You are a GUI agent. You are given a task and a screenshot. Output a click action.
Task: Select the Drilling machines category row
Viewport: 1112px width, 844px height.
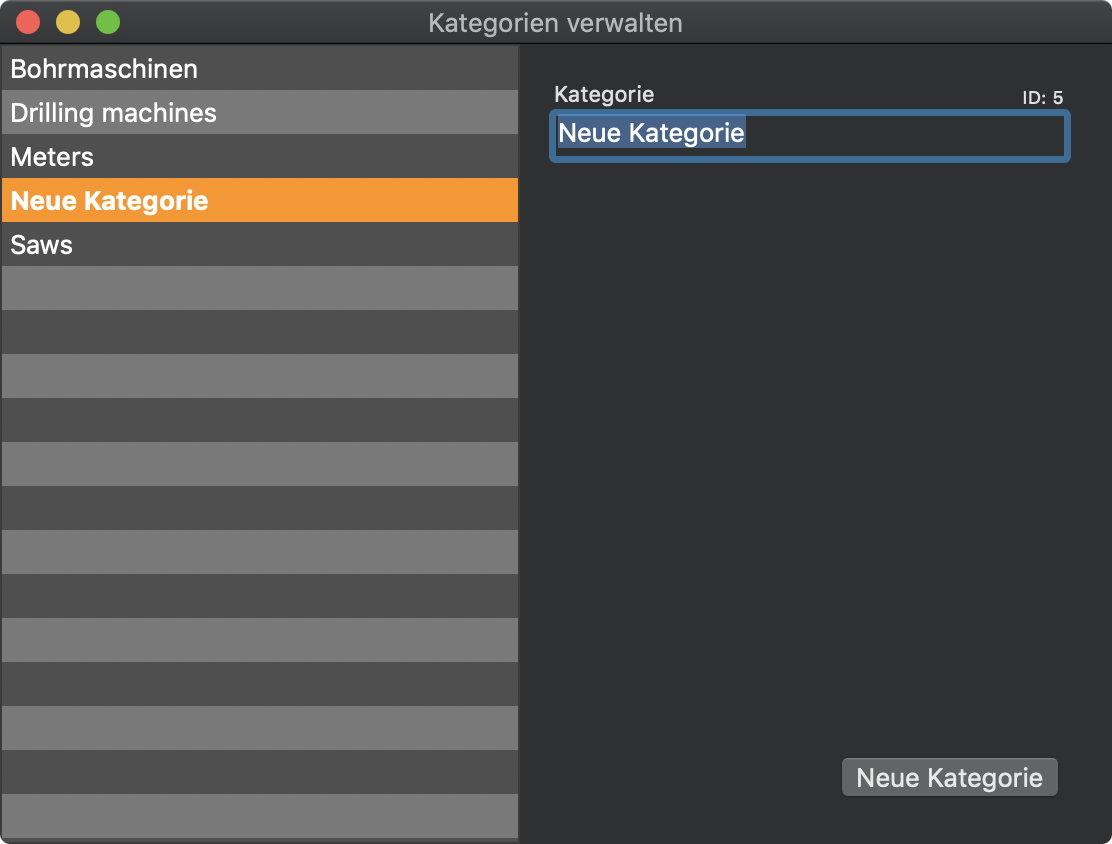(260, 112)
